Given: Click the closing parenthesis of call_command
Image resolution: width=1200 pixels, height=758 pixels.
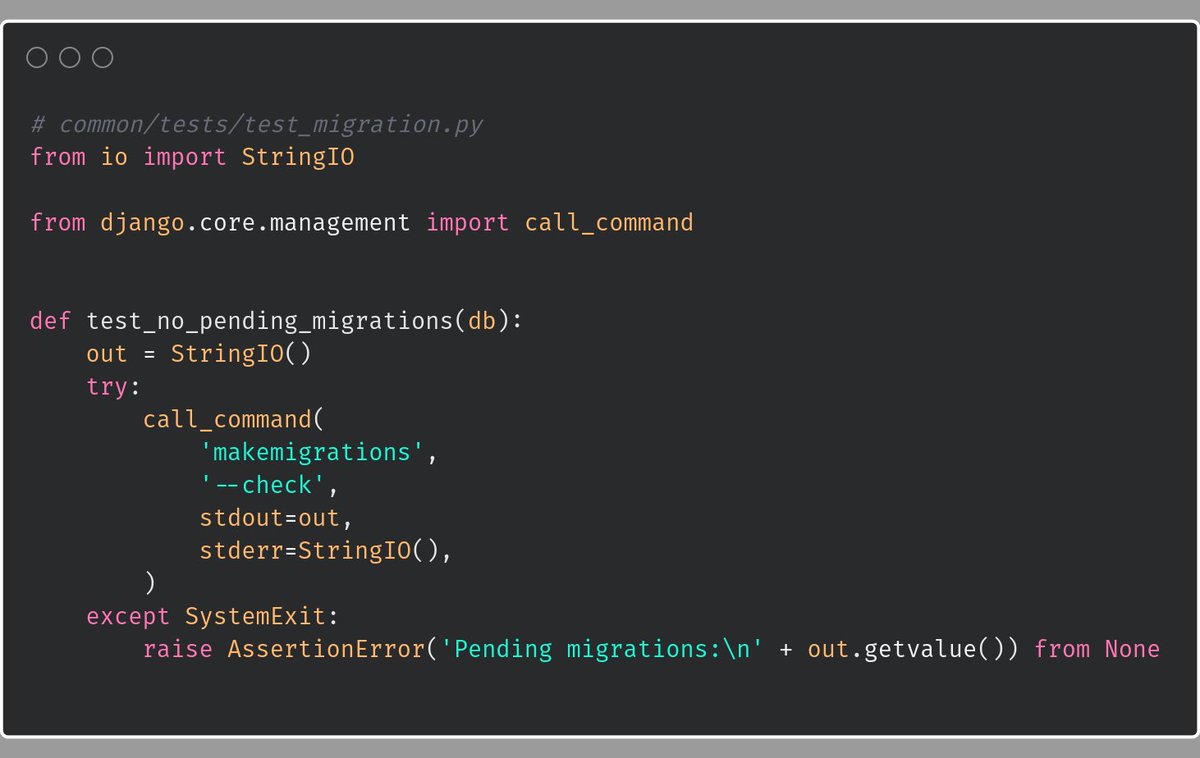Looking at the screenshot, I should (x=148, y=582).
